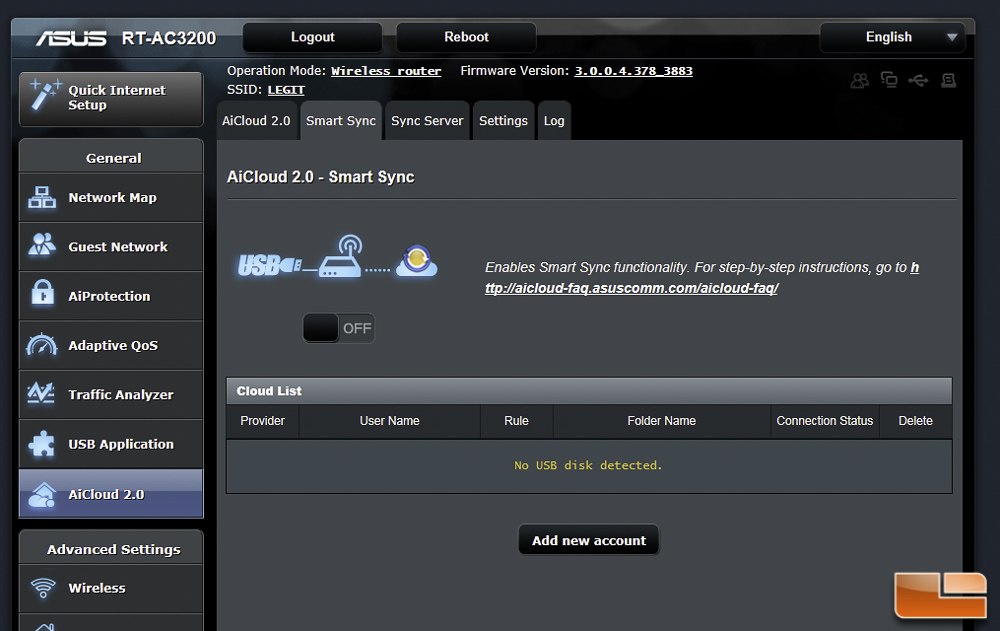The height and width of the screenshot is (631, 1000).
Task: Select AiCloud 2.0 in the sidebar
Action: point(111,494)
